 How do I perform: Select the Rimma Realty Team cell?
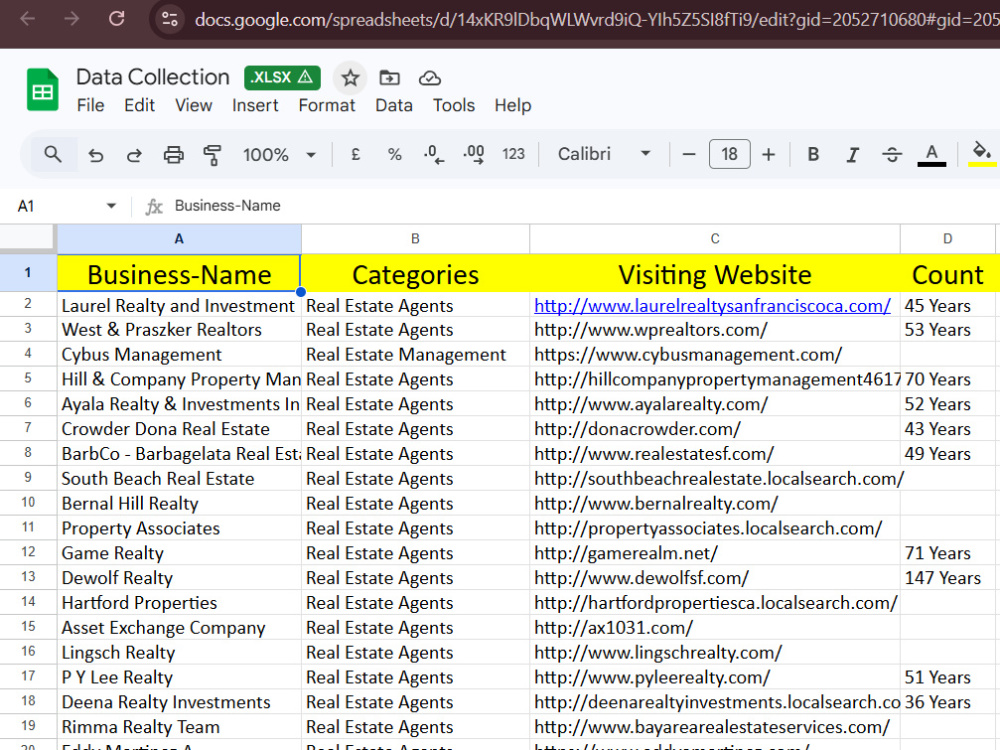point(179,727)
